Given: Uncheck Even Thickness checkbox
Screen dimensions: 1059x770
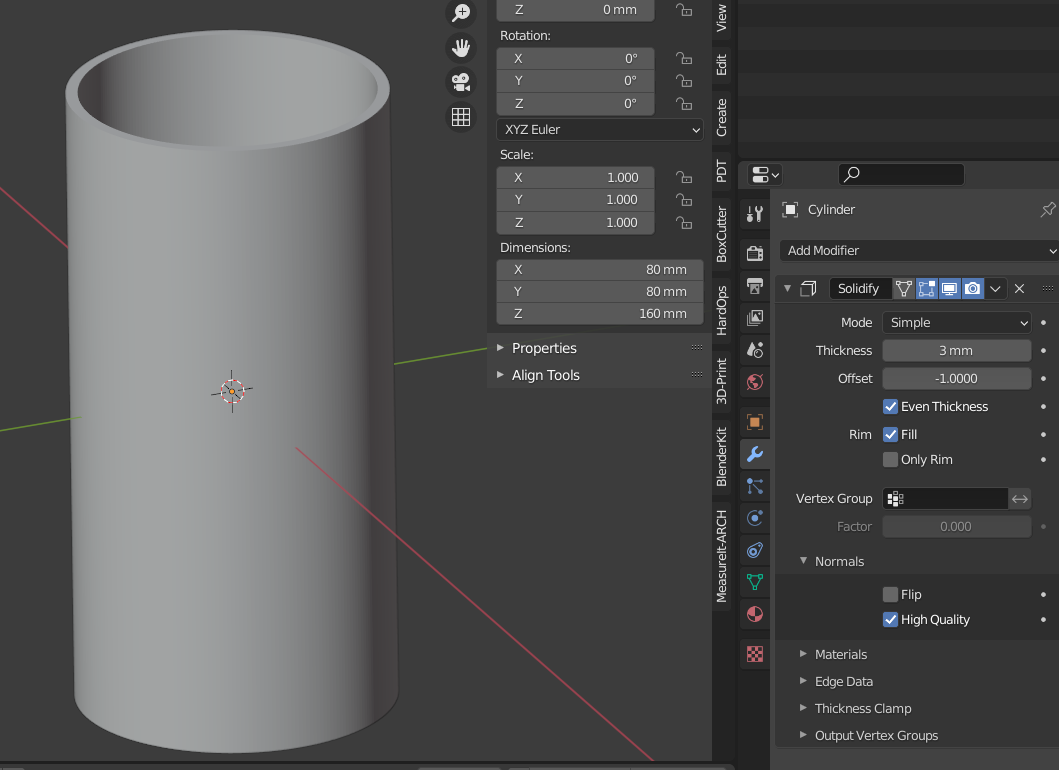Looking at the screenshot, I should coord(890,406).
